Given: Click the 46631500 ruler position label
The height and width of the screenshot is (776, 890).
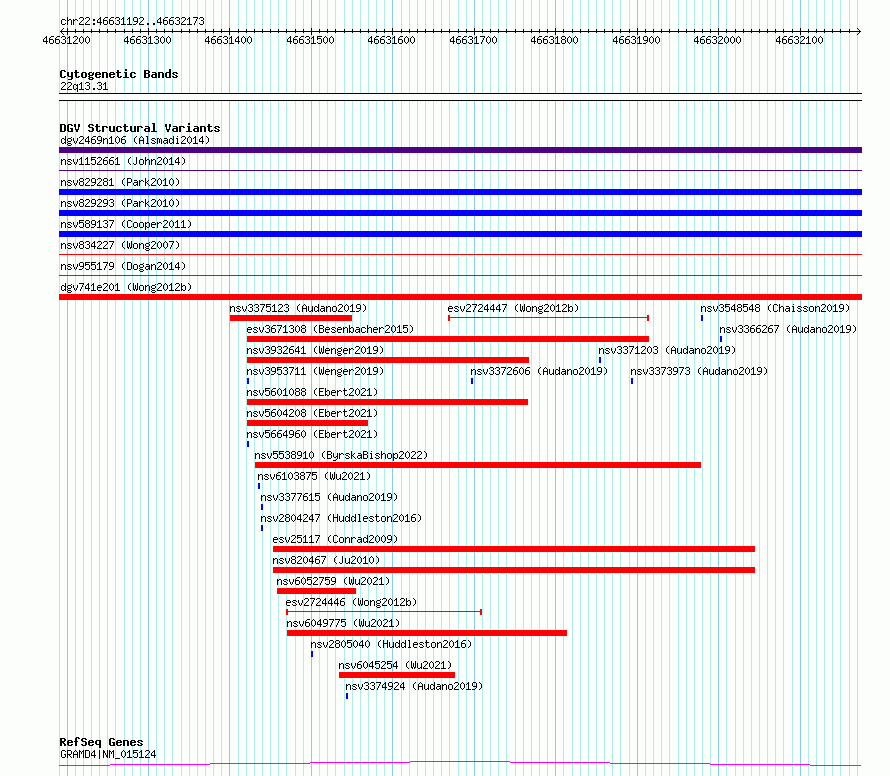Looking at the screenshot, I should point(310,40).
